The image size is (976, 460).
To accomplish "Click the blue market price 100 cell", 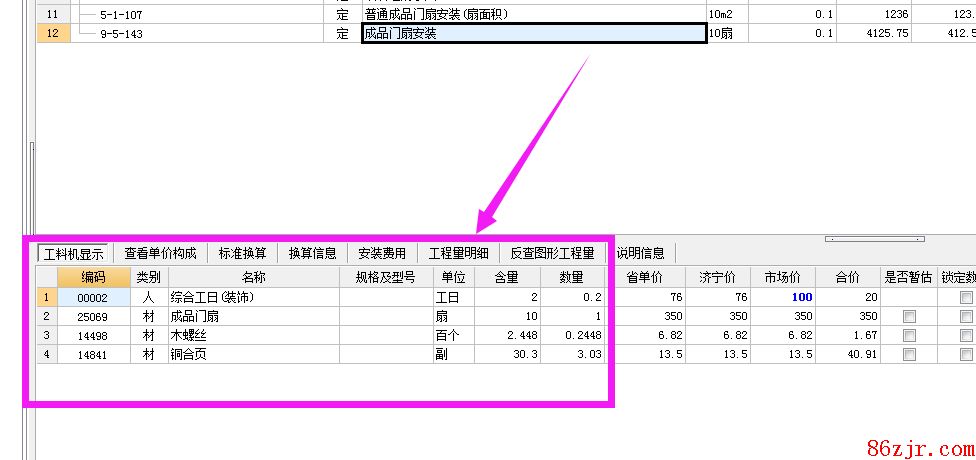I will click(x=783, y=297).
